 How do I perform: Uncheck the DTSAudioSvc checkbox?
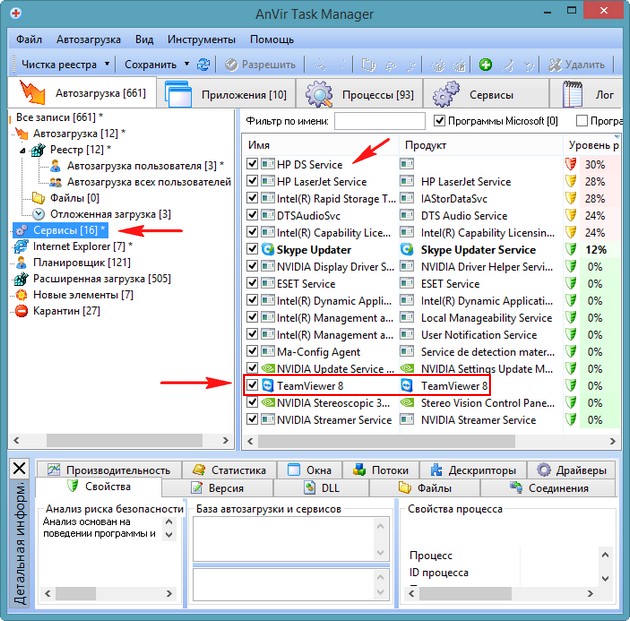click(252, 215)
